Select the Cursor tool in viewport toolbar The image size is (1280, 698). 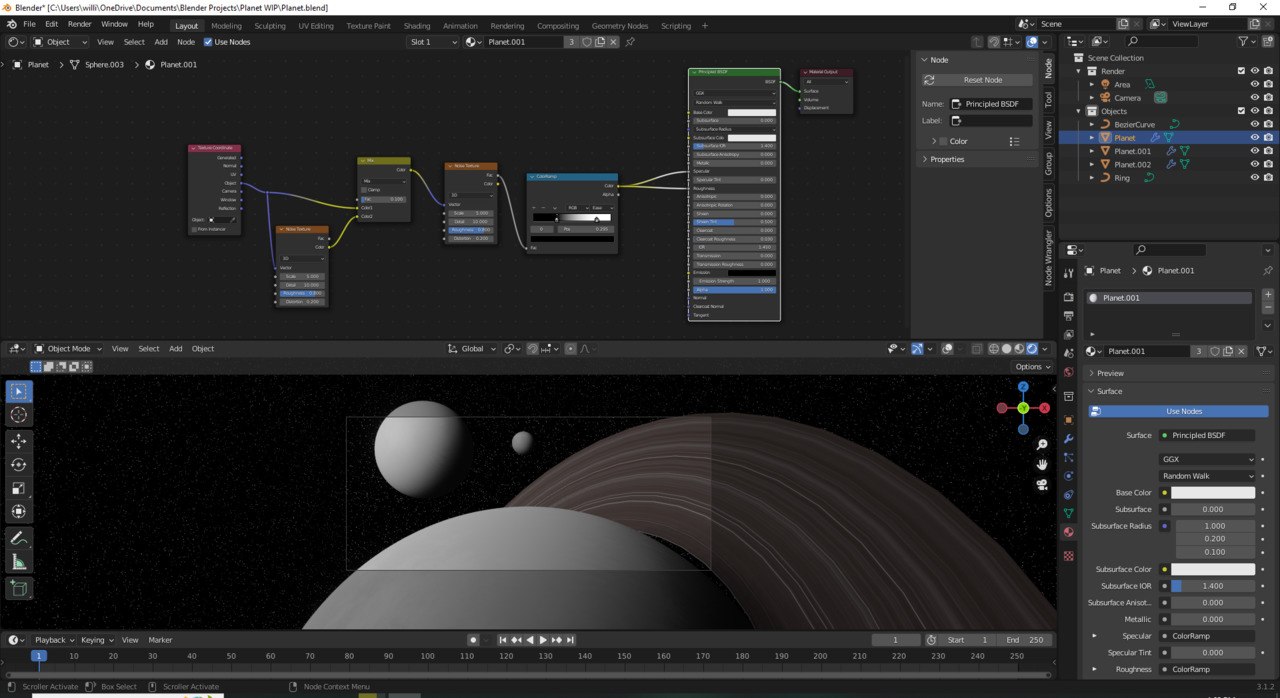point(19,415)
